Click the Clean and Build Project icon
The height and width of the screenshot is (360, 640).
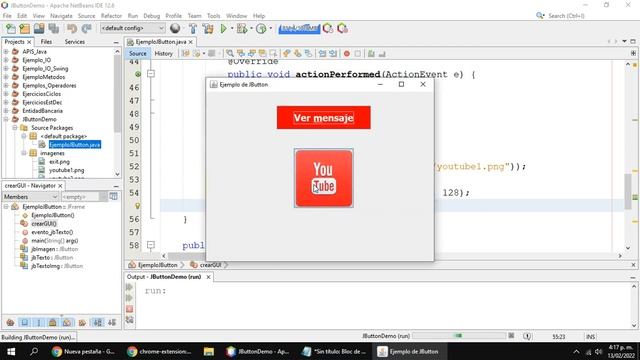point(208,29)
